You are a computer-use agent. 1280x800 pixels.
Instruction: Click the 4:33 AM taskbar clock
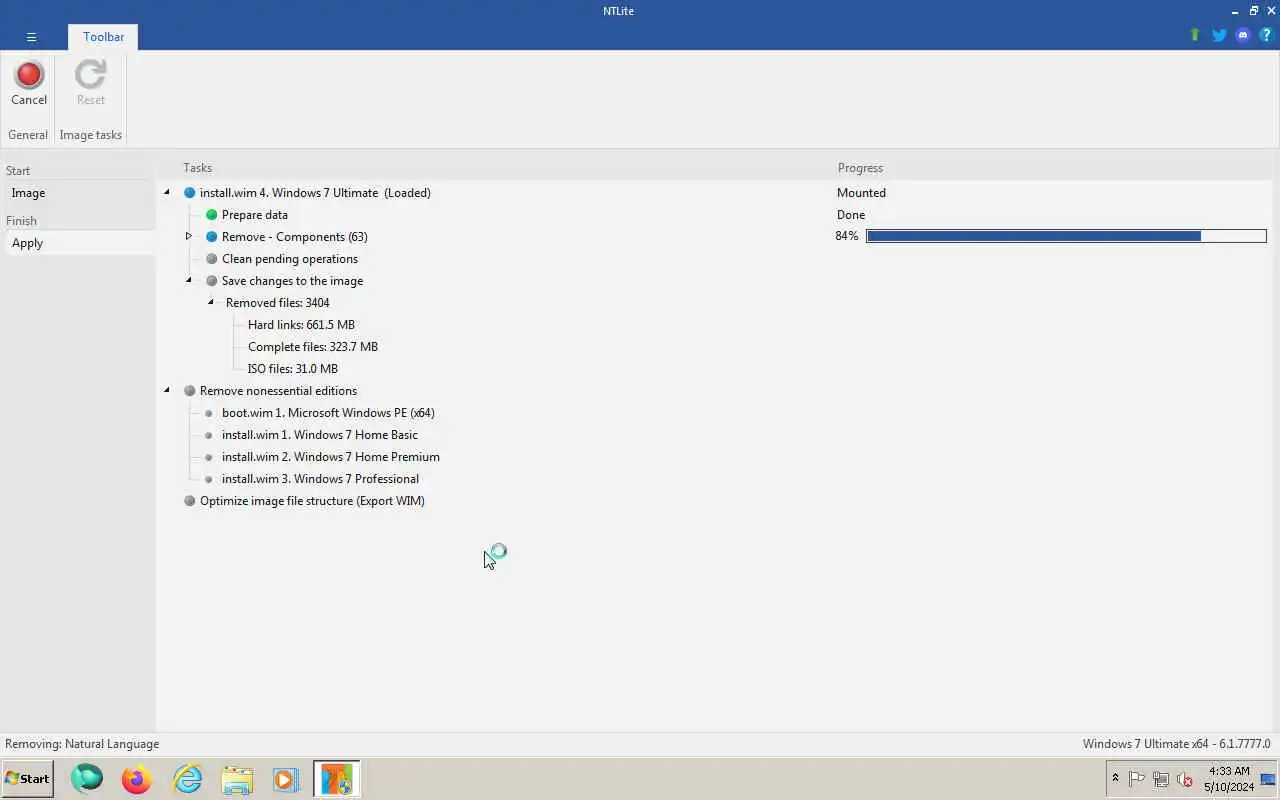[x=1229, y=779]
